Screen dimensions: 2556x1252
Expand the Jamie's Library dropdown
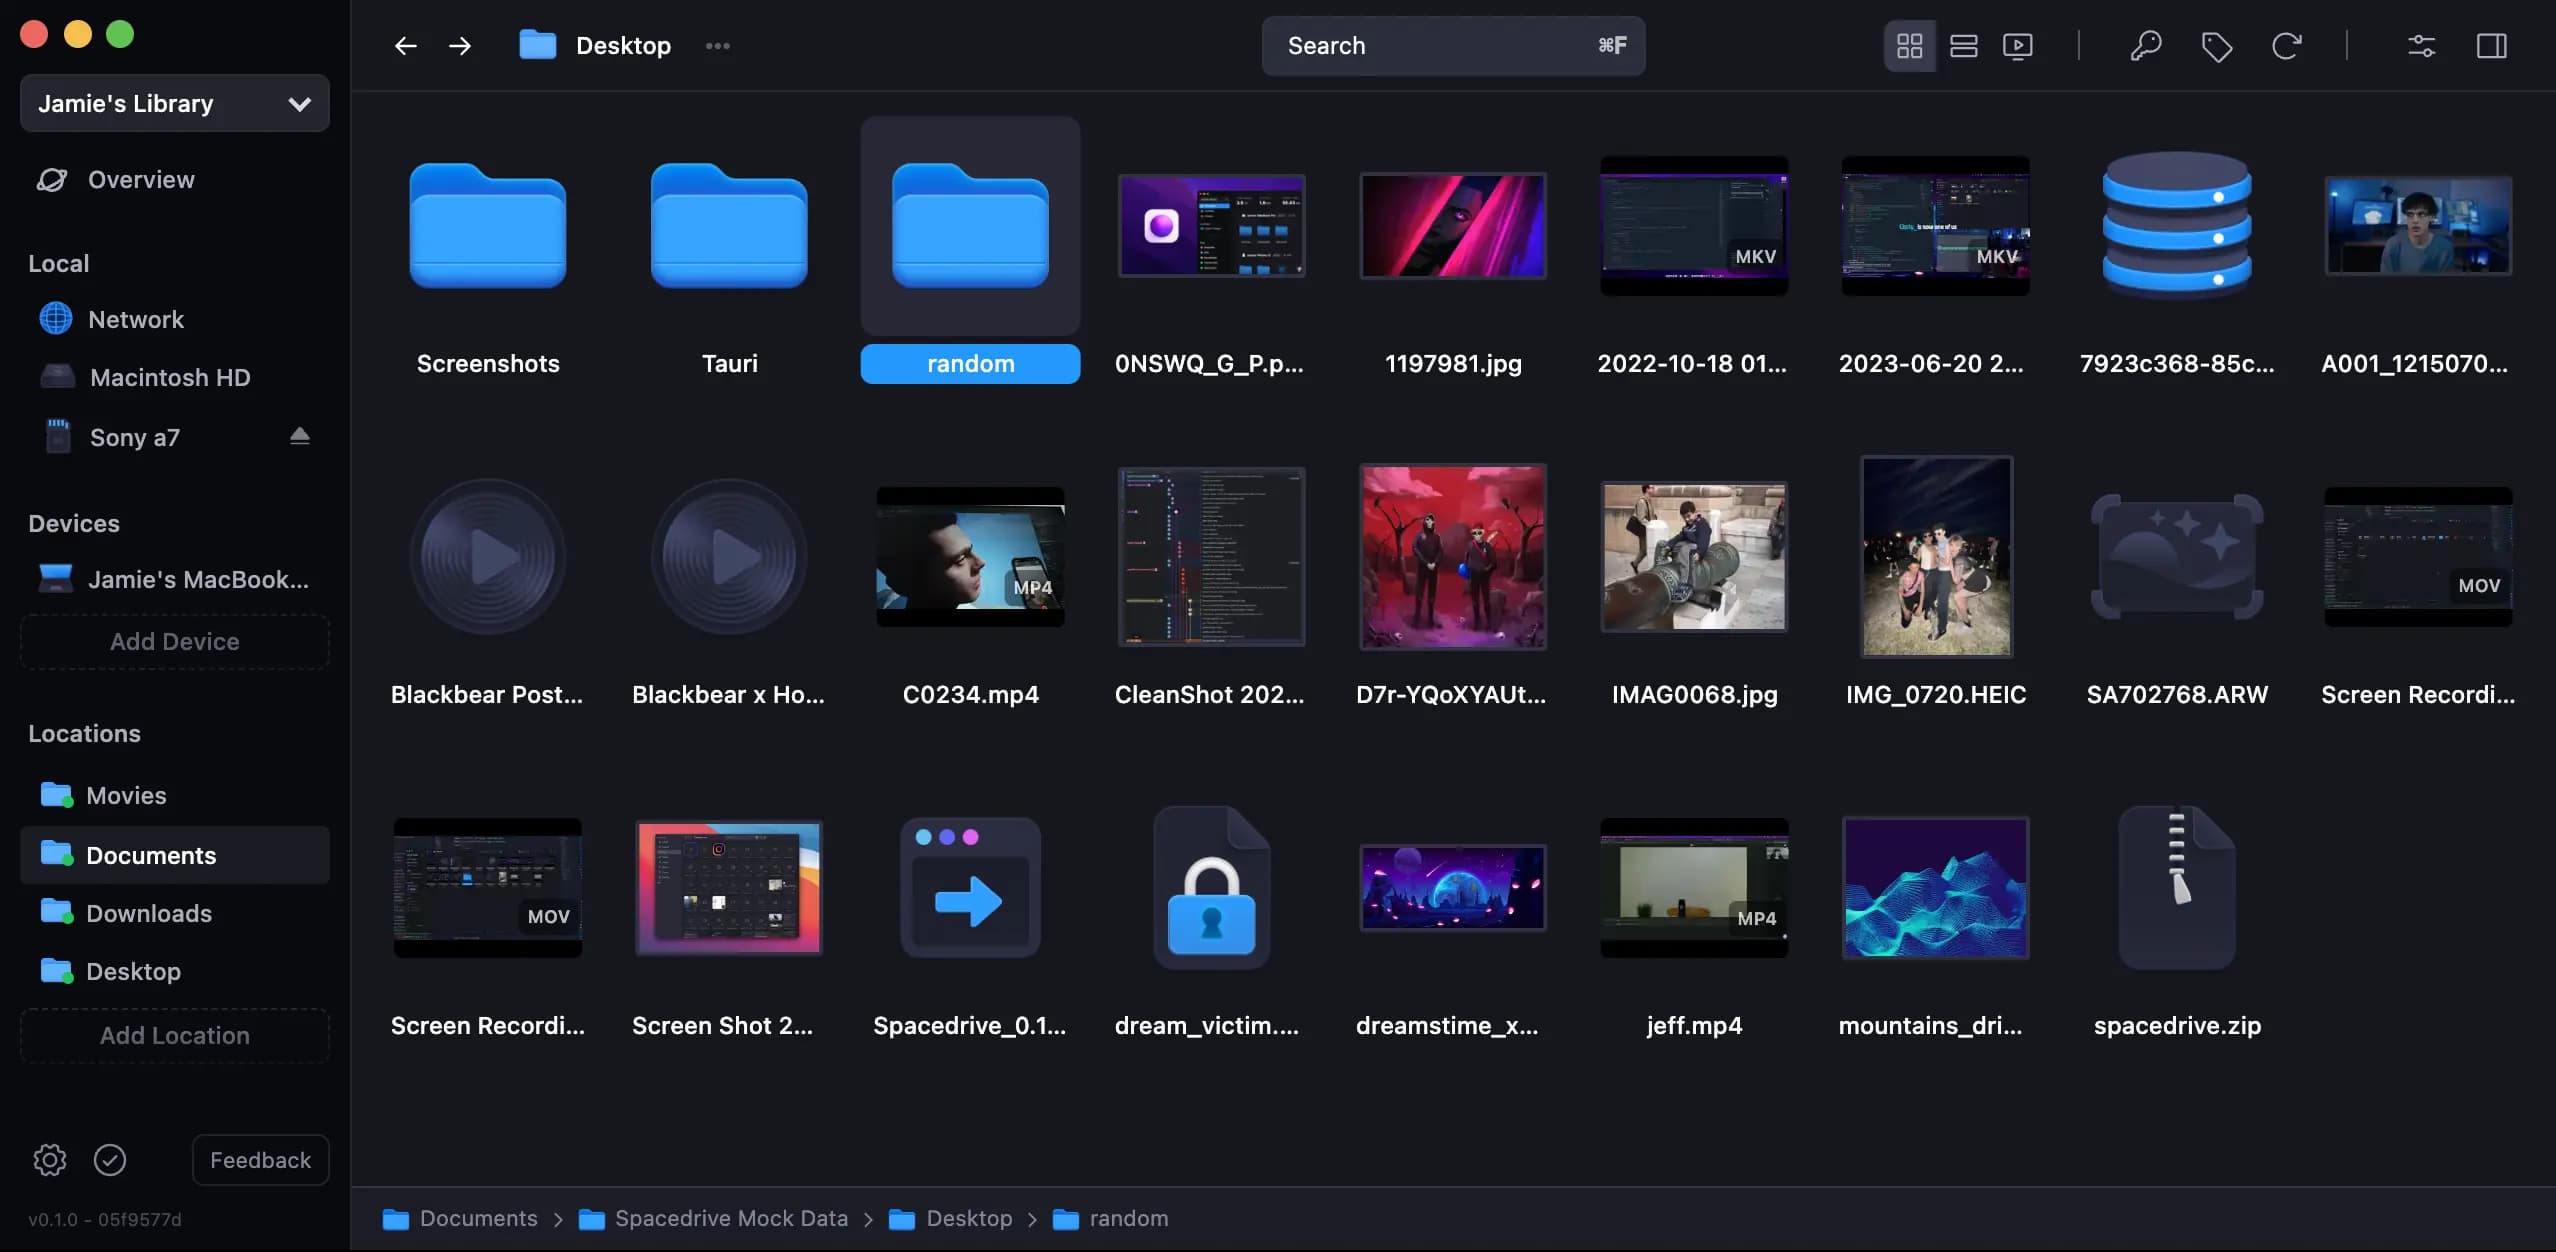coord(175,103)
